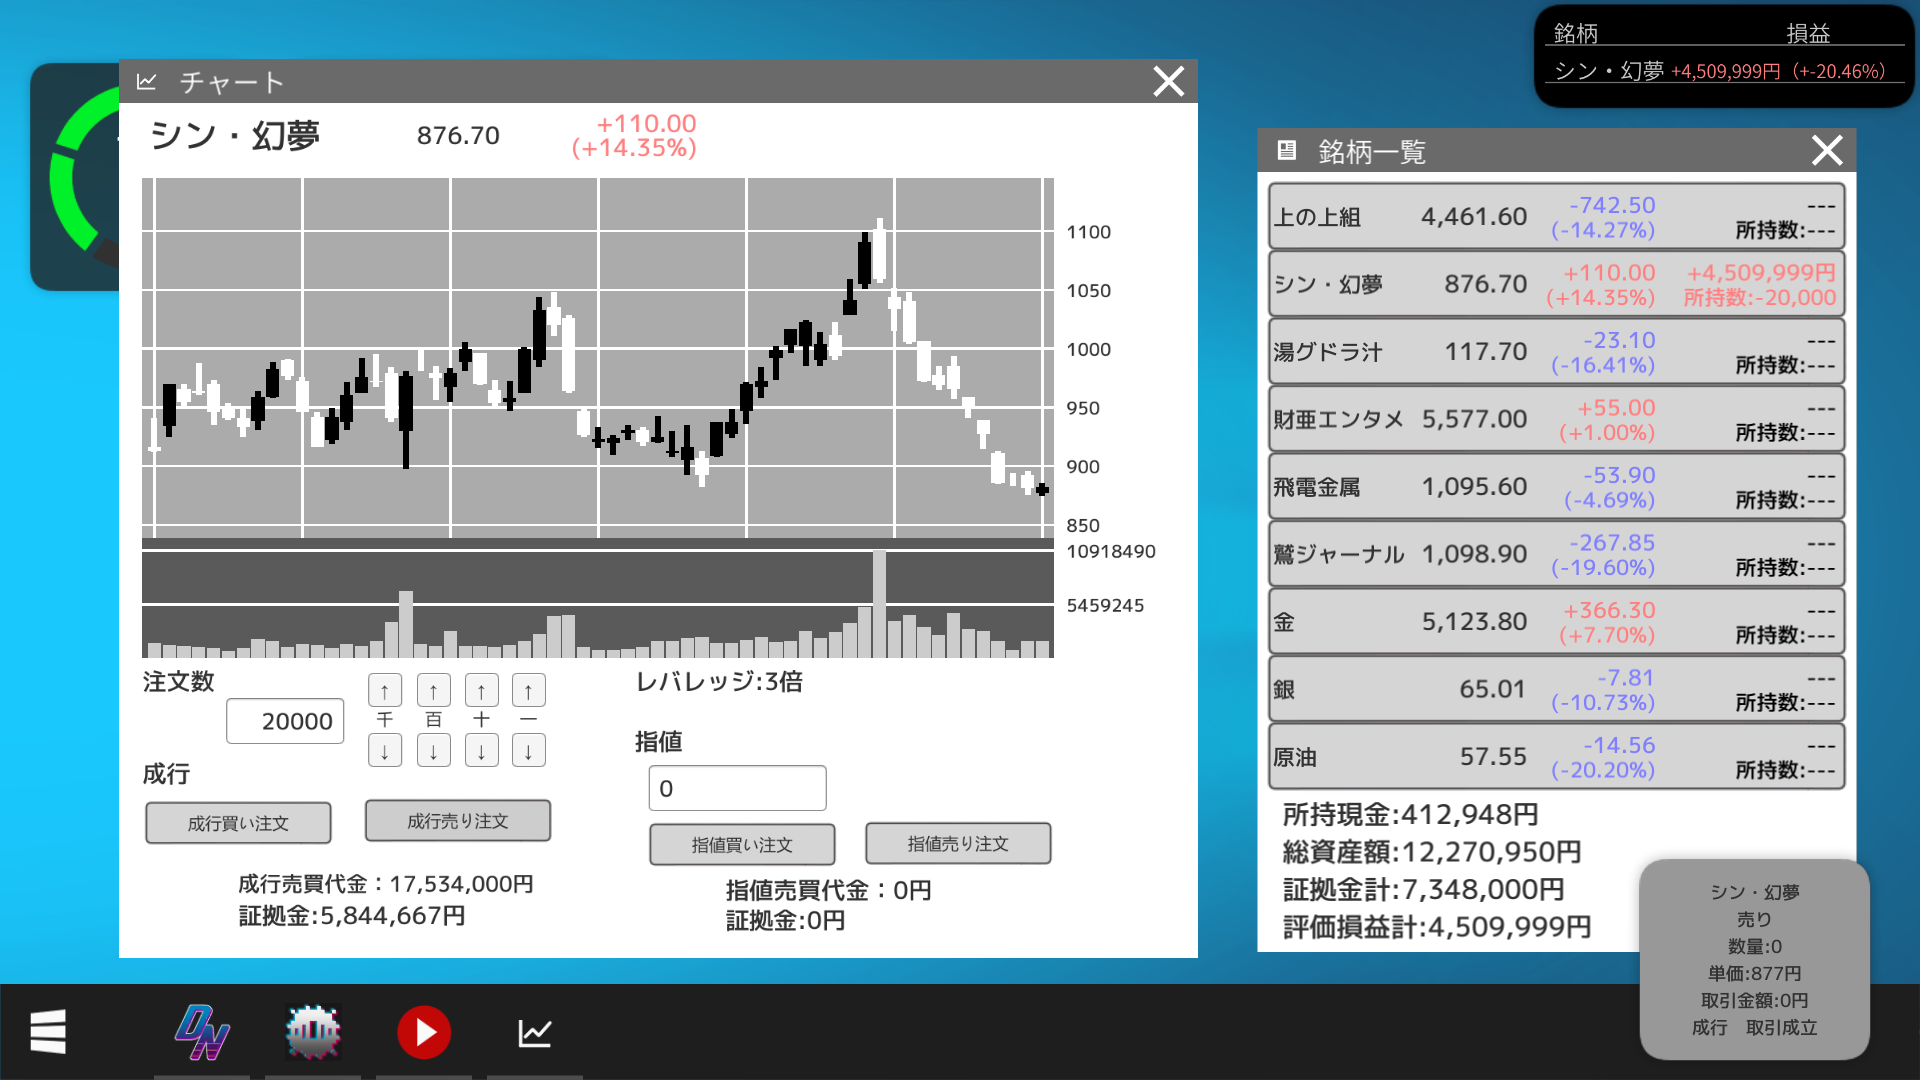Image resolution: width=1920 pixels, height=1080 pixels.
Task: Open the chart app from the taskbar
Action: pos(535,1033)
